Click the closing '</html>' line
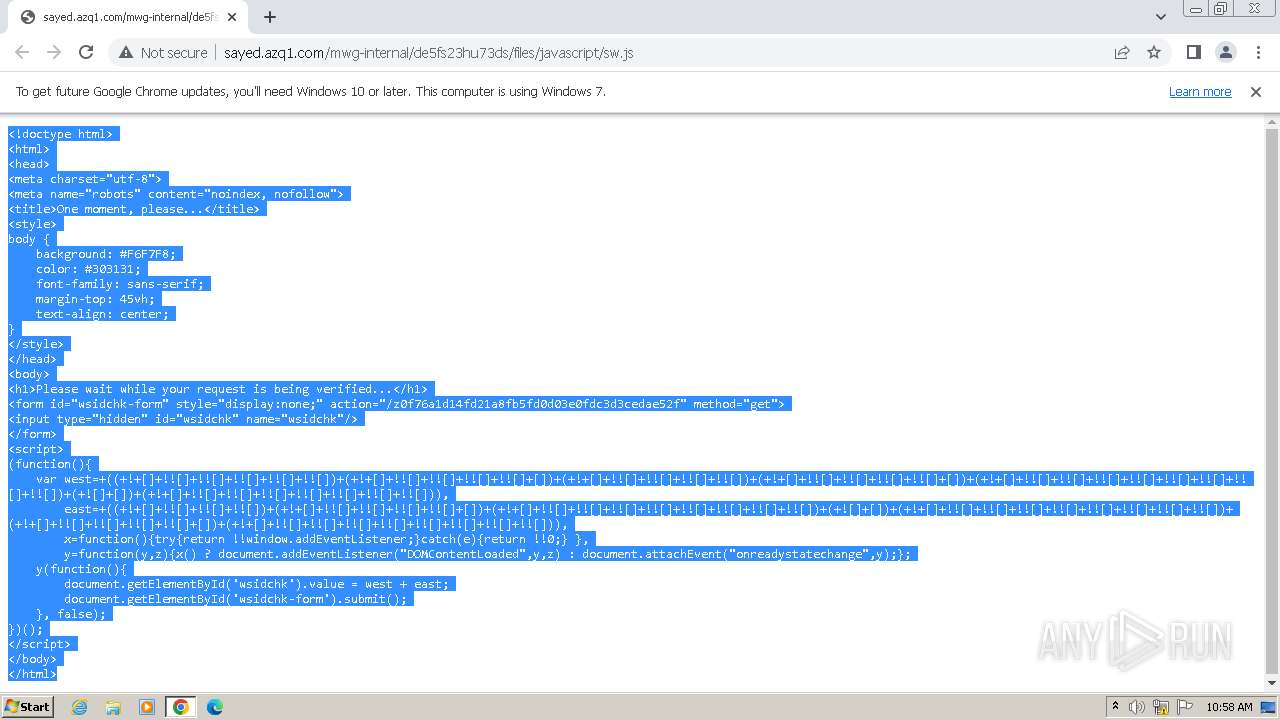This screenshot has height=720, width=1280. coord(33,674)
